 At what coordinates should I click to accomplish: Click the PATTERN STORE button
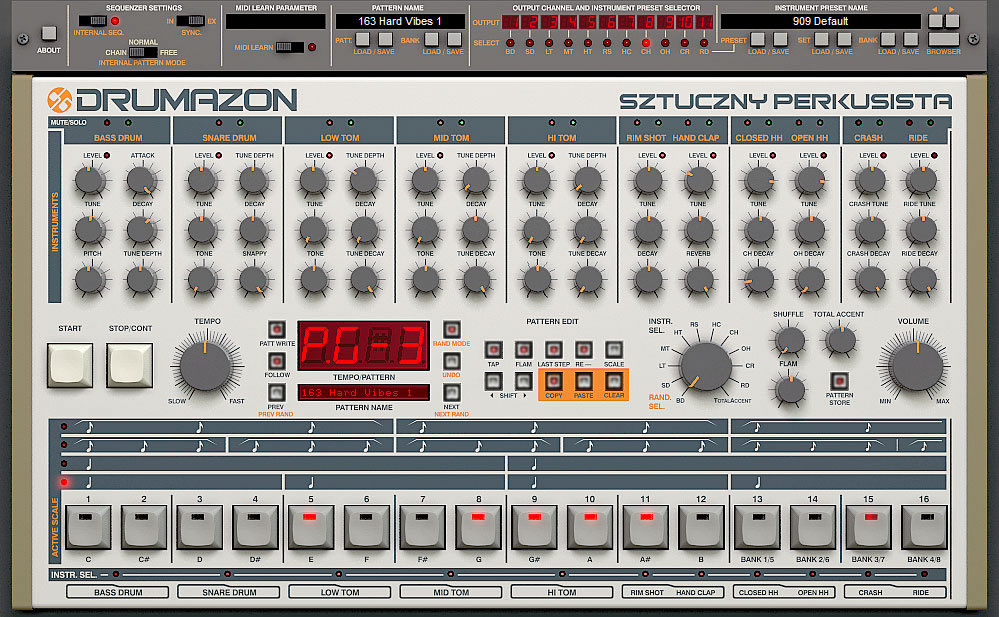click(x=840, y=381)
